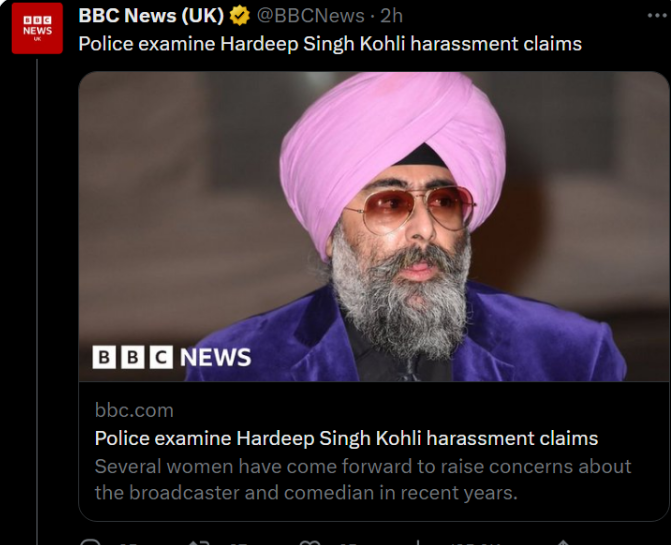Click the views analytics bar icon
The width and height of the screenshot is (671, 545).
[x=422, y=542]
